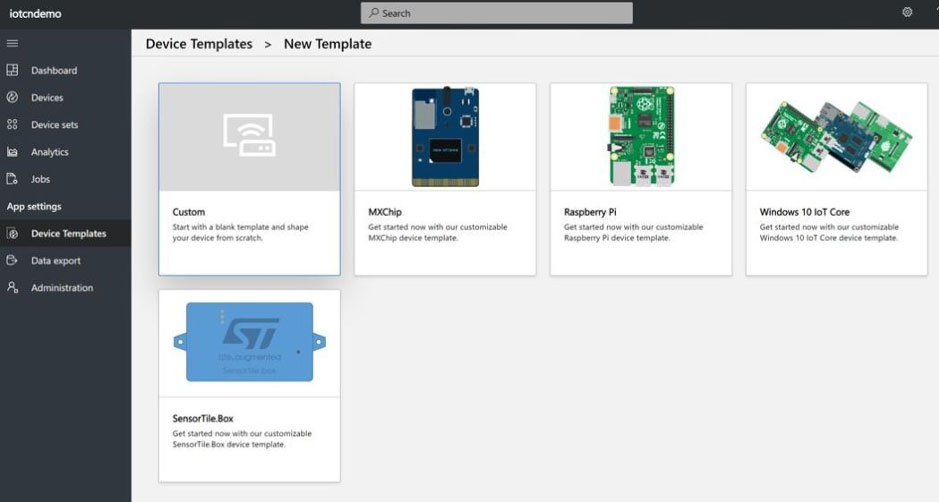Image resolution: width=939 pixels, height=502 pixels.
Task: Choose the SensorTile.Box template card
Action: tap(249, 386)
